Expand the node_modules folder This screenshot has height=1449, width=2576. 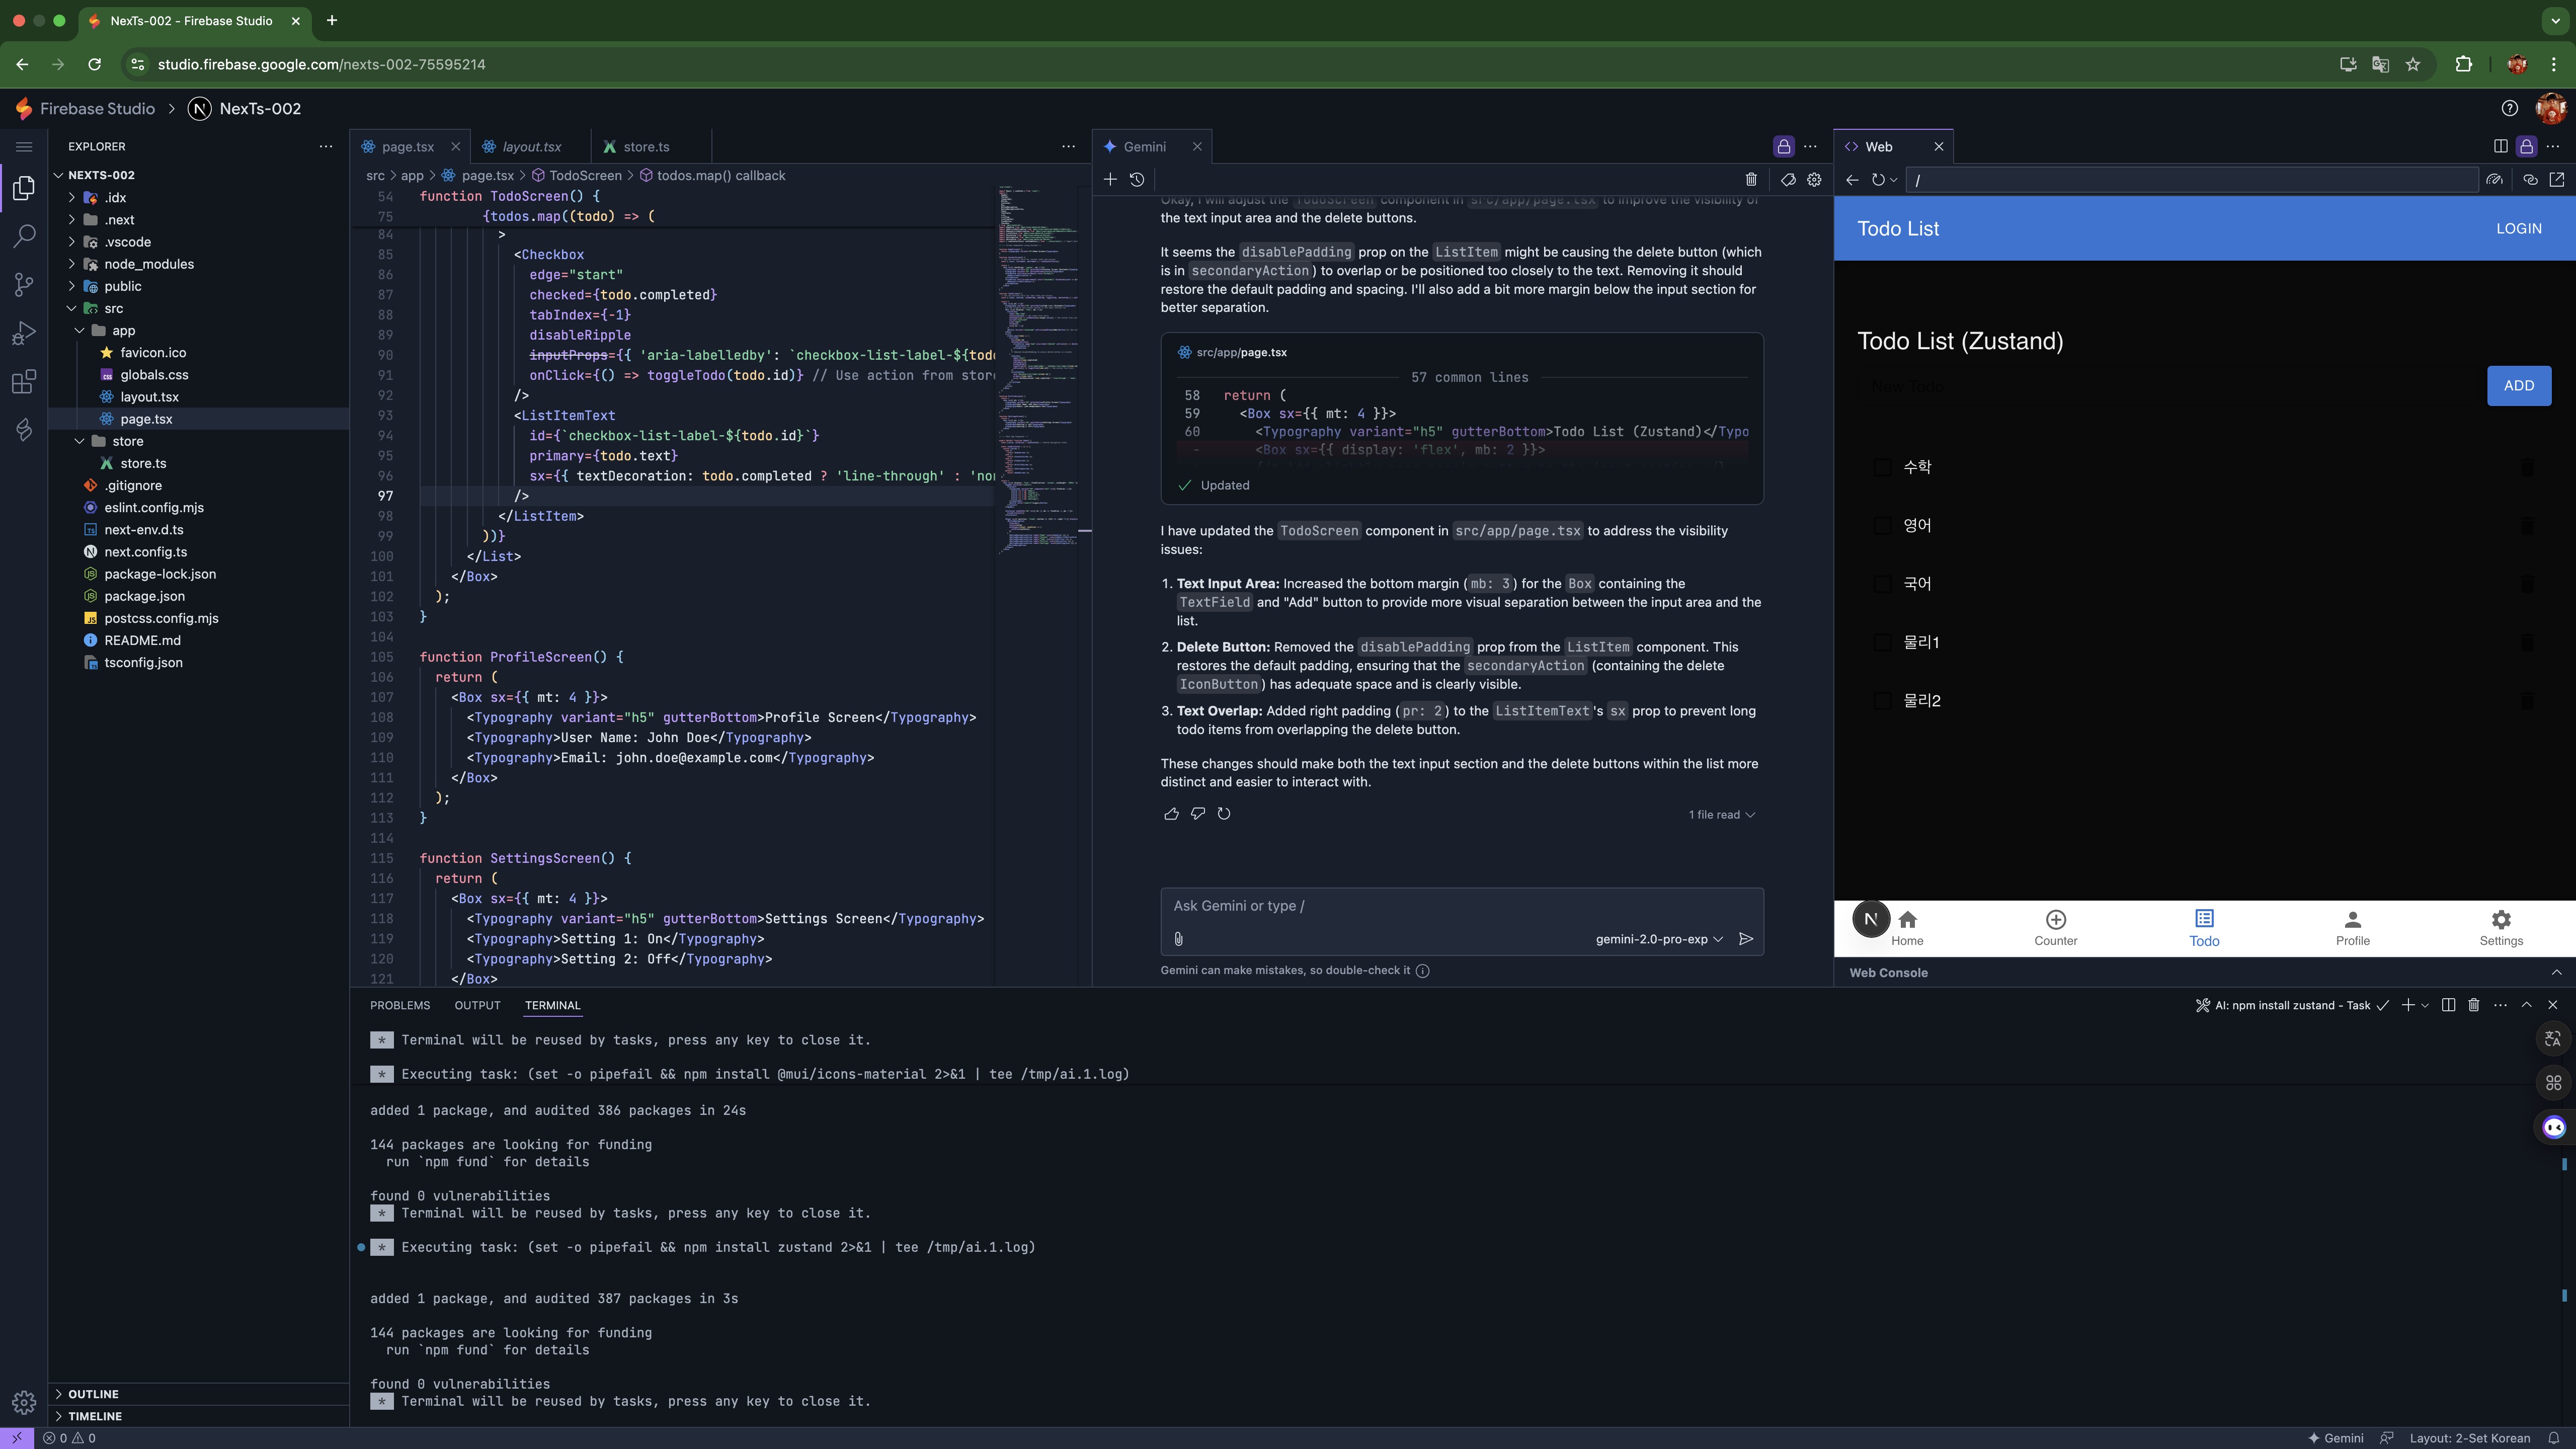(148, 264)
